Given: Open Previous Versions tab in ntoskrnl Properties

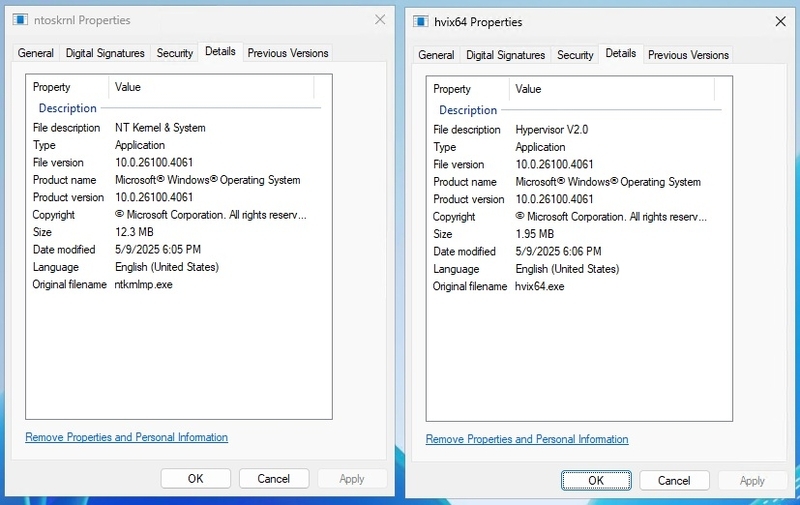Looking at the screenshot, I should 288,53.
